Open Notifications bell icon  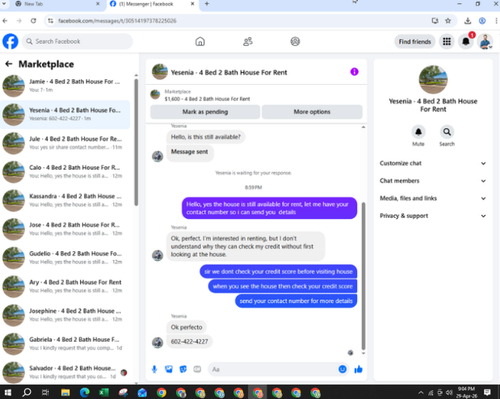coord(466,41)
